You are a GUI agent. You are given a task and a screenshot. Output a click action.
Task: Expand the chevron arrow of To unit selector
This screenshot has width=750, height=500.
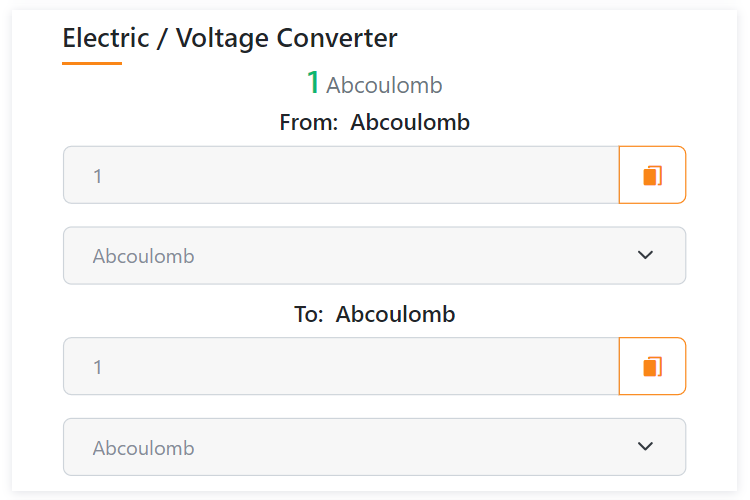(x=645, y=446)
